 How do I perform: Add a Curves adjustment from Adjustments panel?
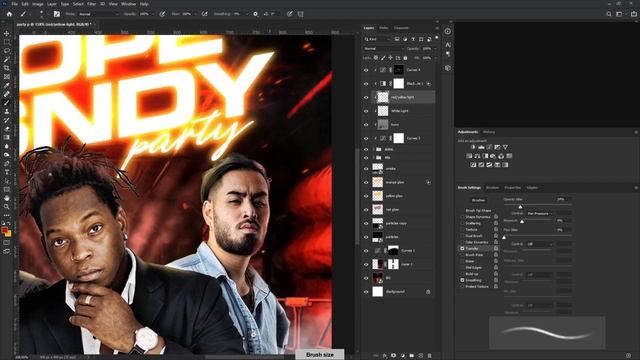pos(489,147)
